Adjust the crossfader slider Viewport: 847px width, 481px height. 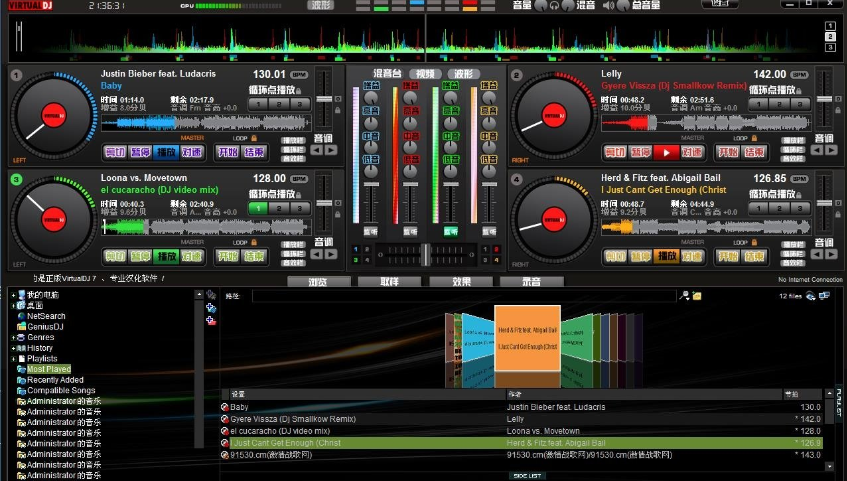click(426, 254)
